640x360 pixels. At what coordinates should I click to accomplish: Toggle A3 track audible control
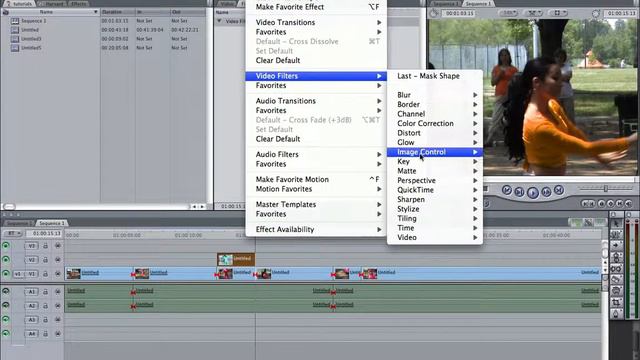[6, 320]
